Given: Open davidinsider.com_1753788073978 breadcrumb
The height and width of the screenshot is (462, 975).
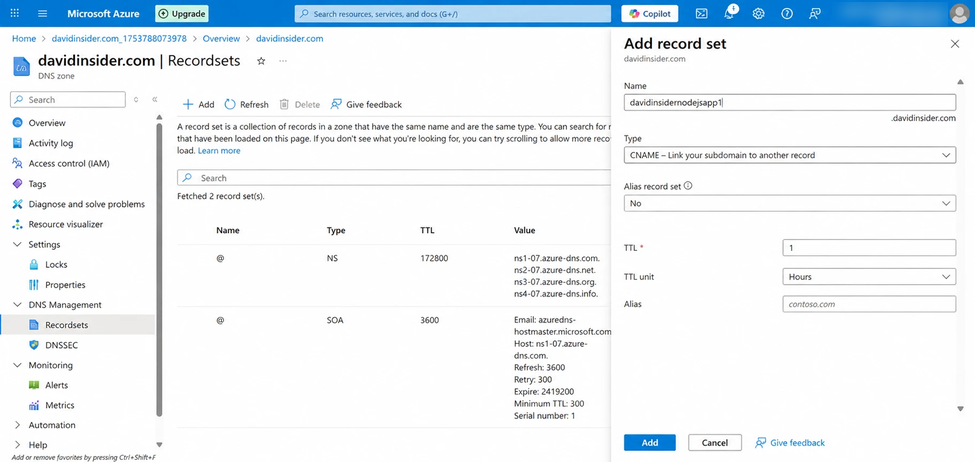Looking at the screenshot, I should (118, 38).
